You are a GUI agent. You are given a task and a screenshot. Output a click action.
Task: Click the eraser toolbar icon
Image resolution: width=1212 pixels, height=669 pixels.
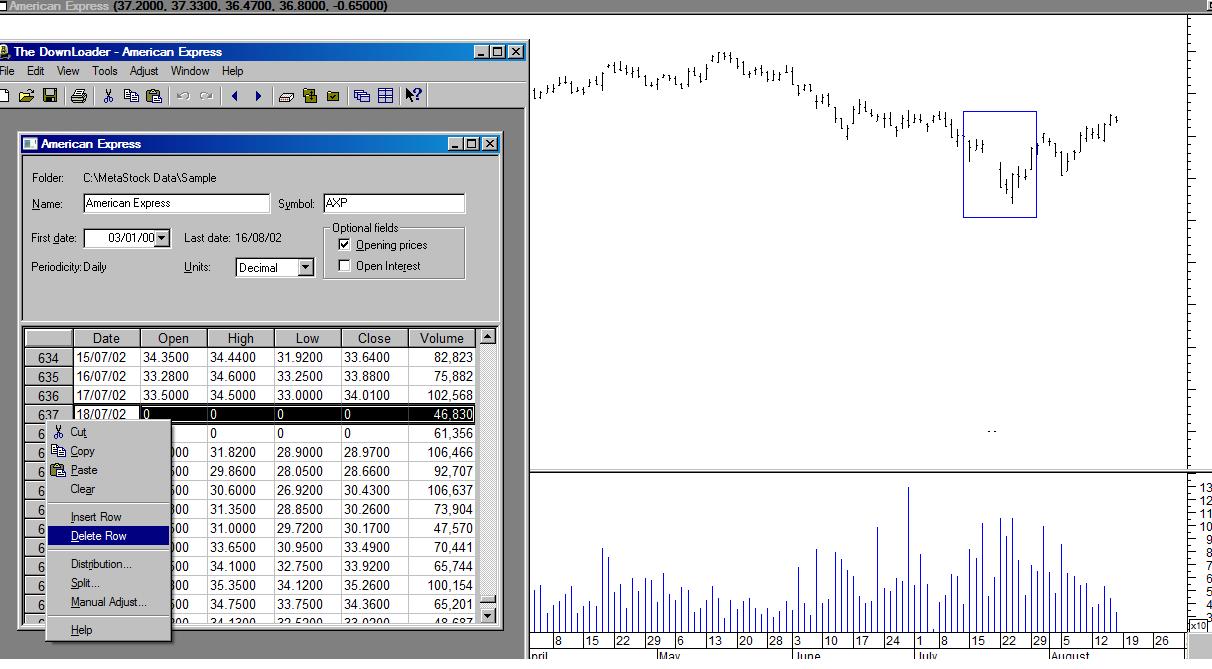[287, 96]
